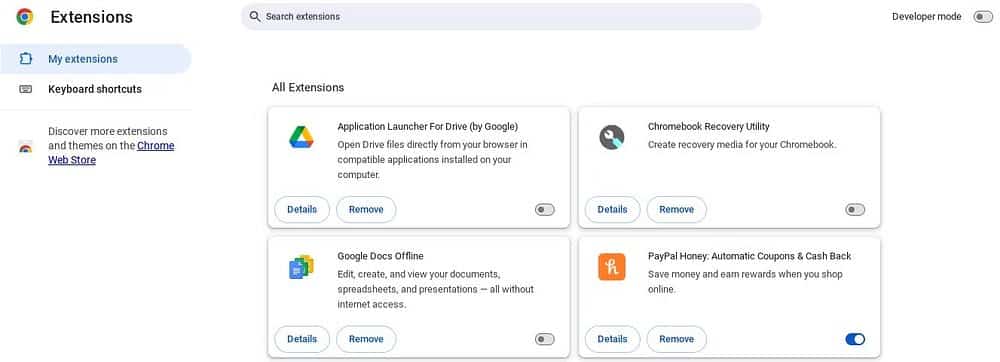The width and height of the screenshot is (1000, 362).
Task: Click the Google Docs Offline icon
Action: click(x=301, y=266)
